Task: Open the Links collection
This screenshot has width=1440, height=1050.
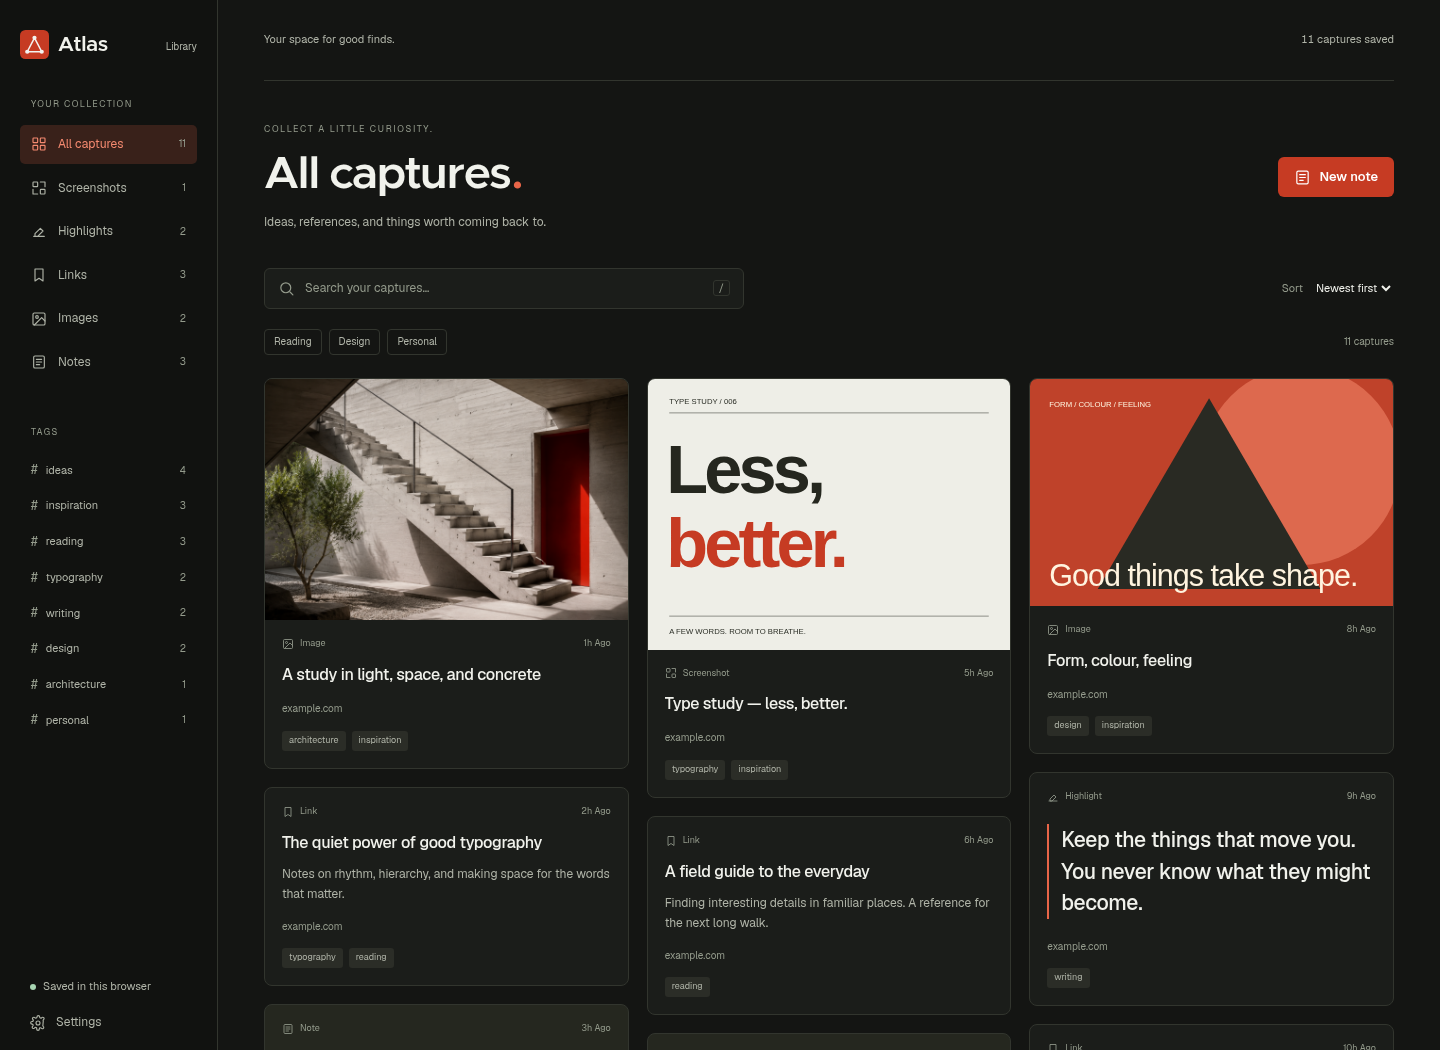Action: [108, 275]
